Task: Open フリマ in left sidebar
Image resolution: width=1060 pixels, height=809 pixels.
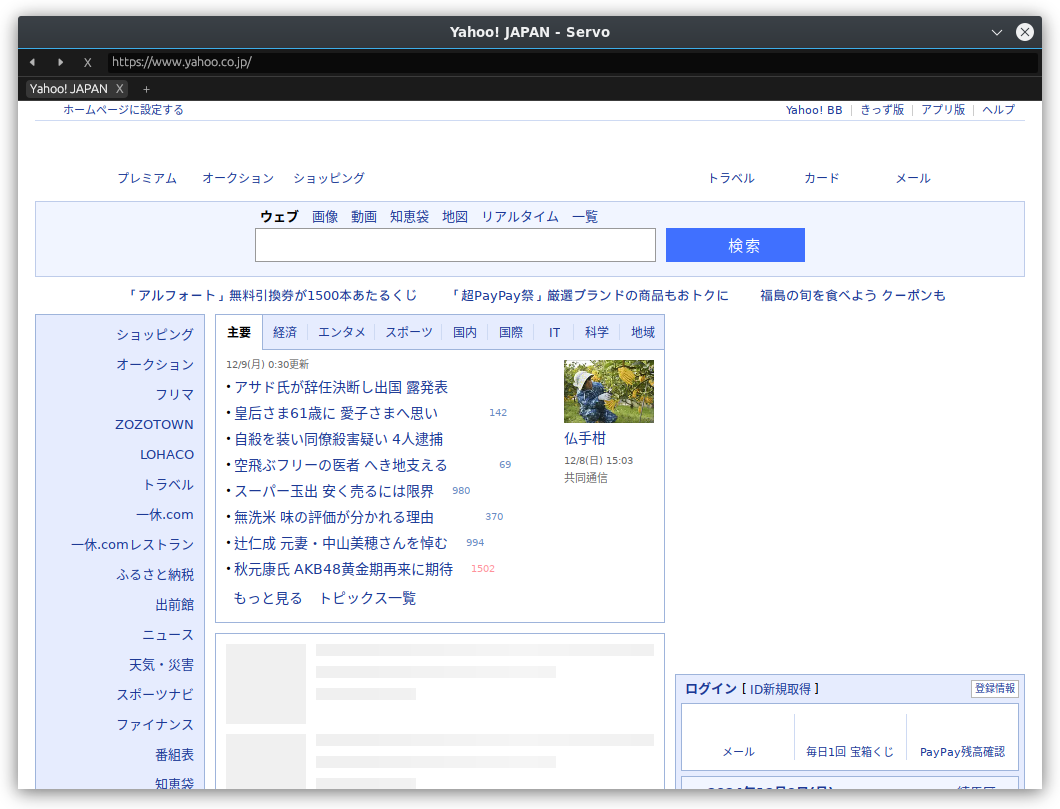Action: coord(174,395)
